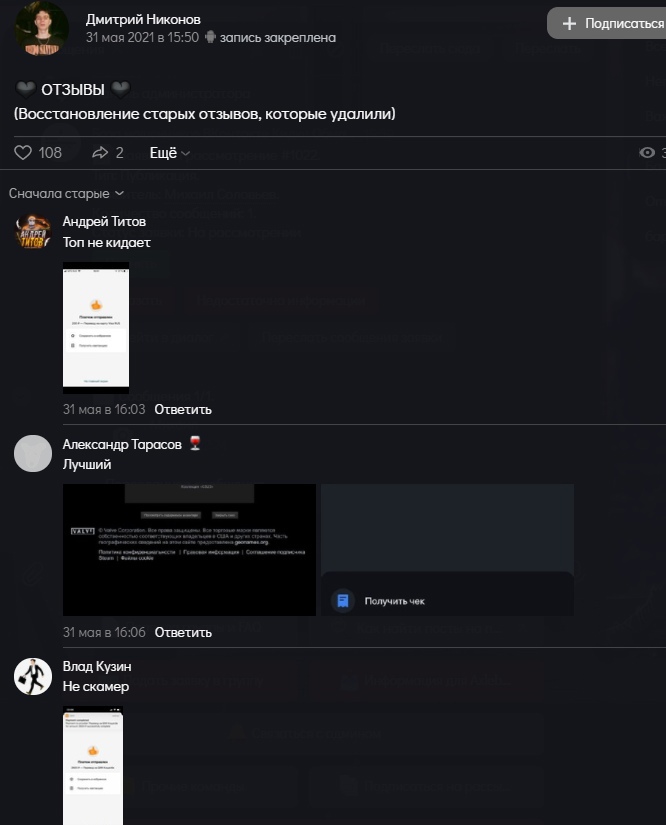Open the post date 31 мая 2021 link
The image size is (666, 825).
(x=143, y=37)
